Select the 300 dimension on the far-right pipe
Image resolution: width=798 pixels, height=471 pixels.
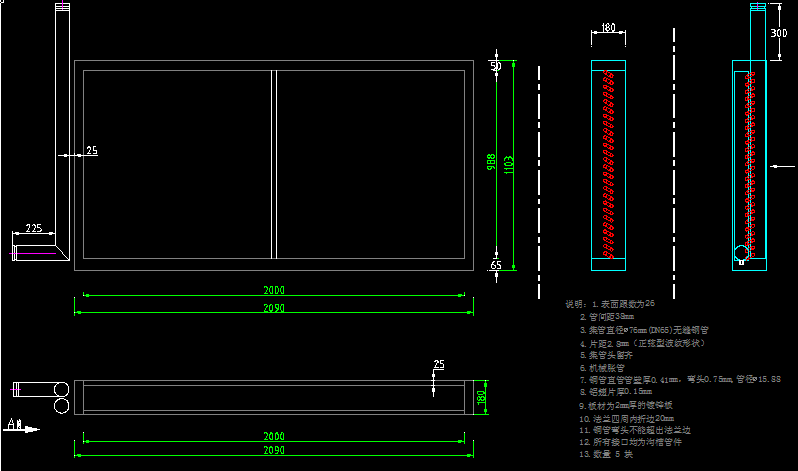pos(778,34)
